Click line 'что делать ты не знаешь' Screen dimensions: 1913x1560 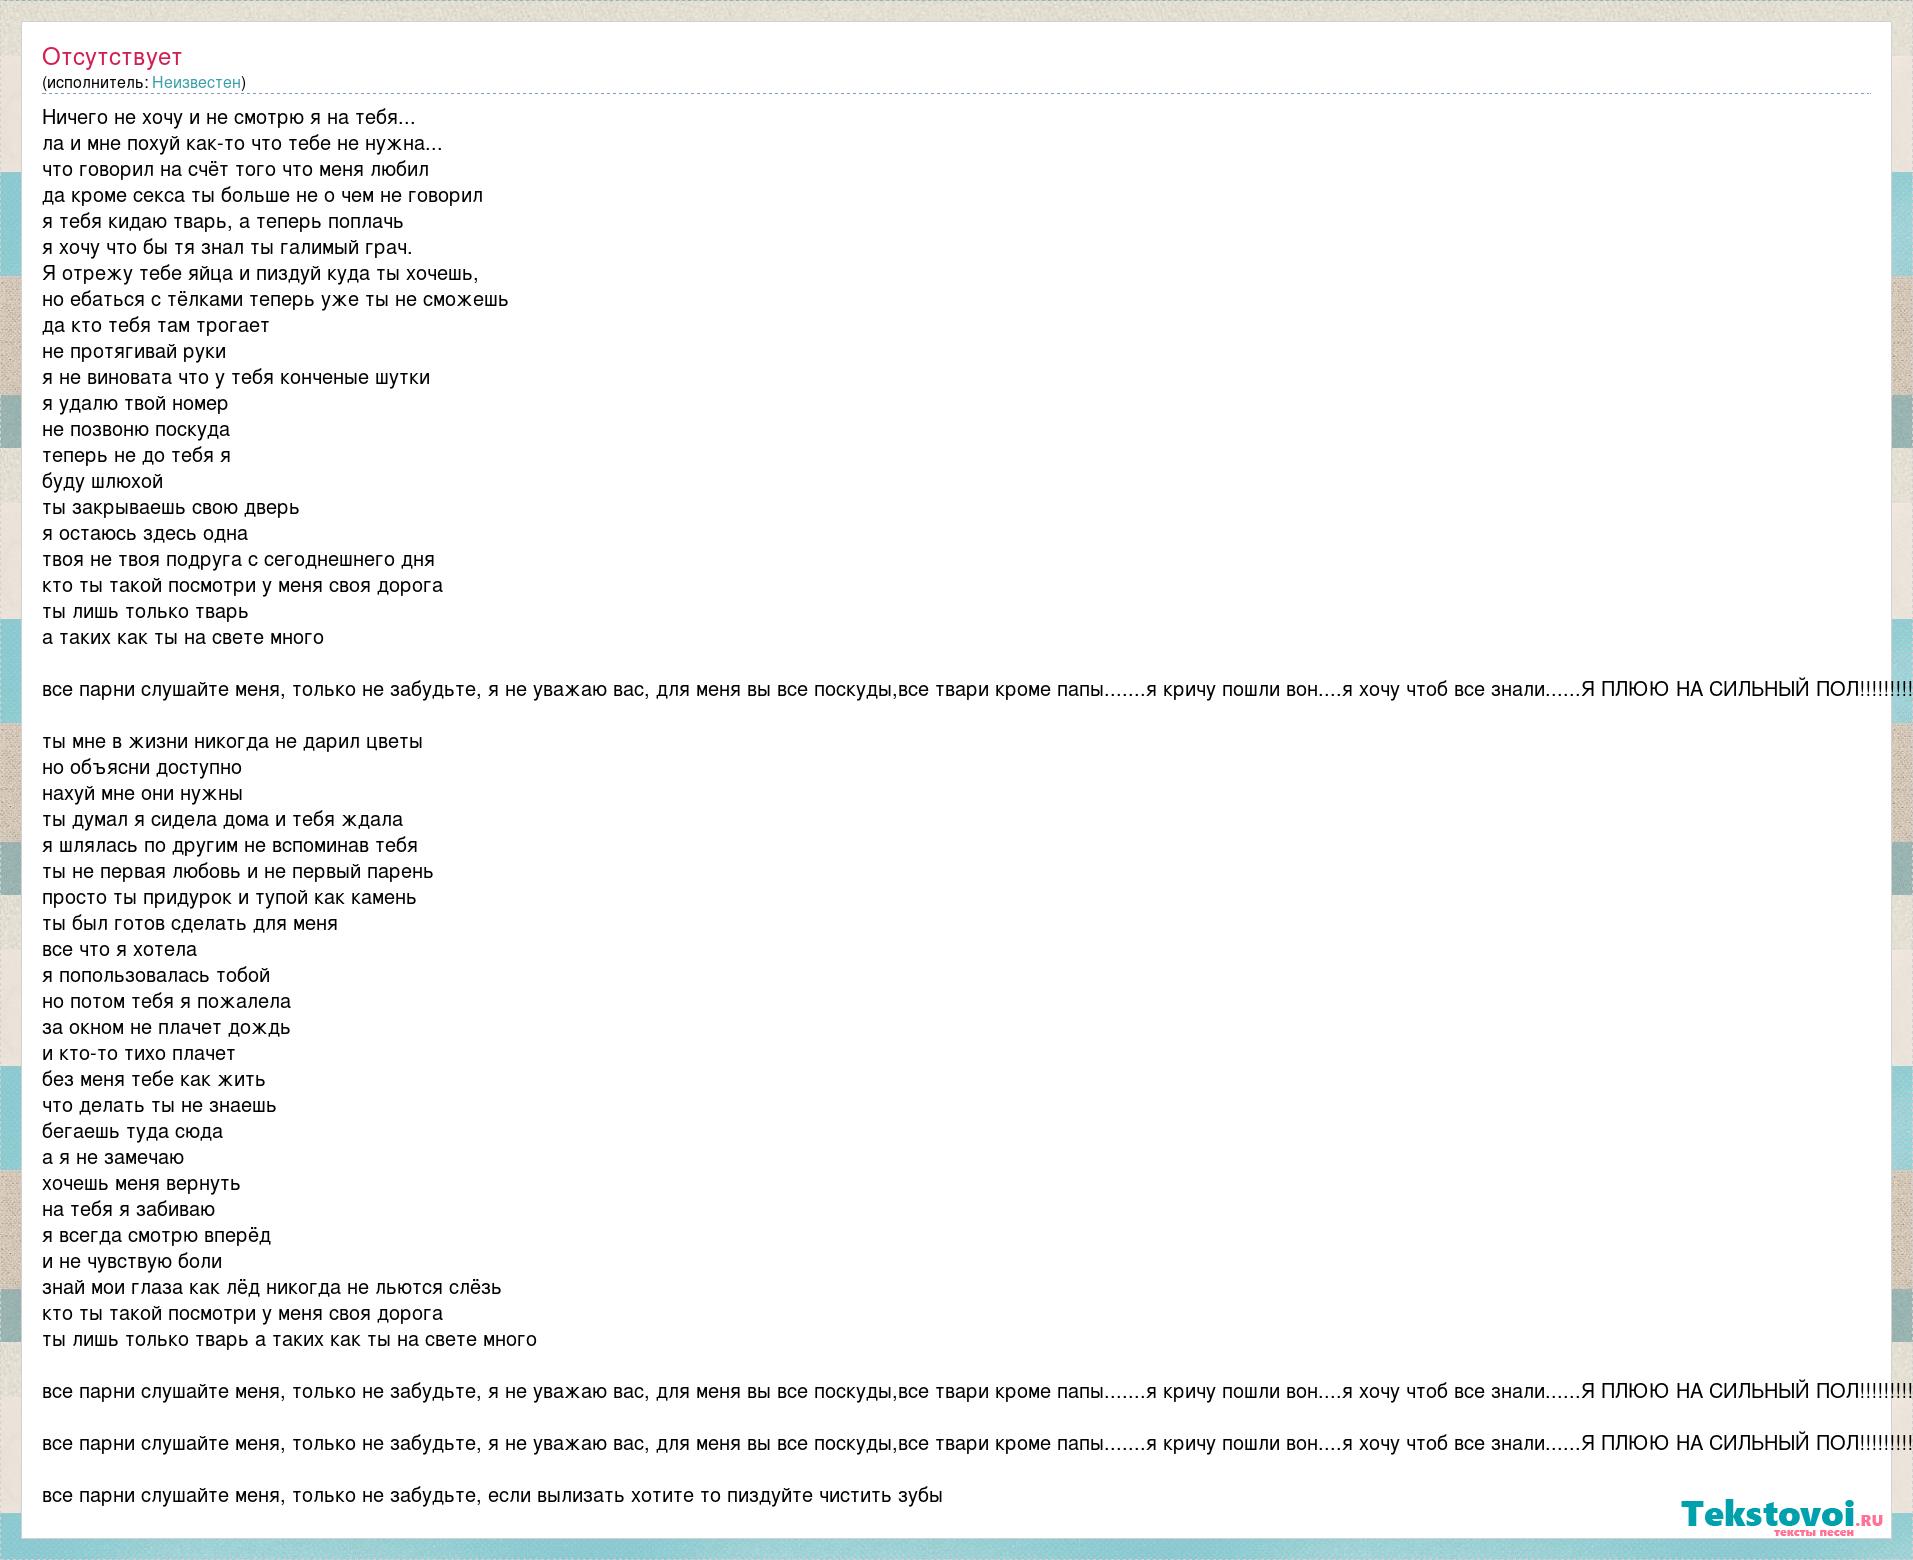point(159,1105)
